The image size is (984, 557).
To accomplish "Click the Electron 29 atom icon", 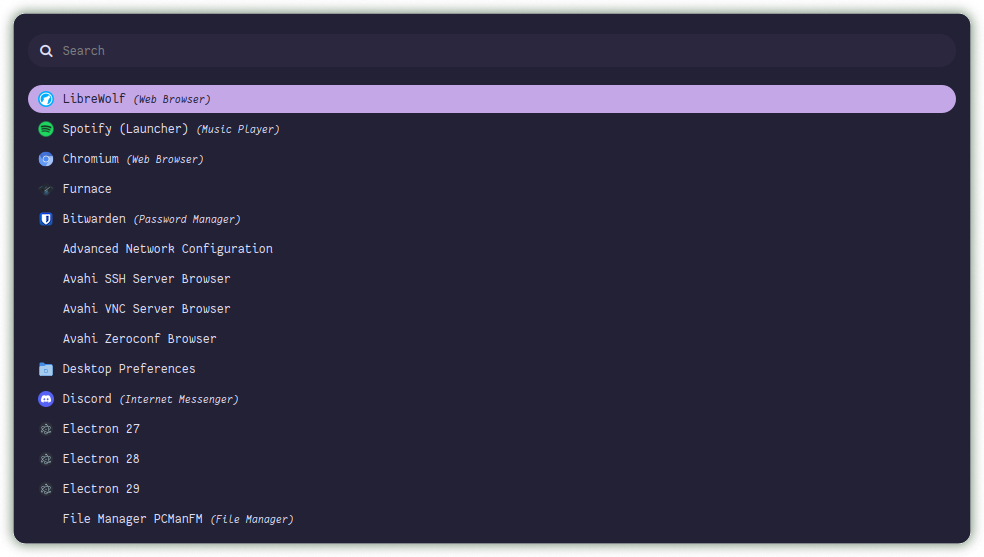I will 46,489.
